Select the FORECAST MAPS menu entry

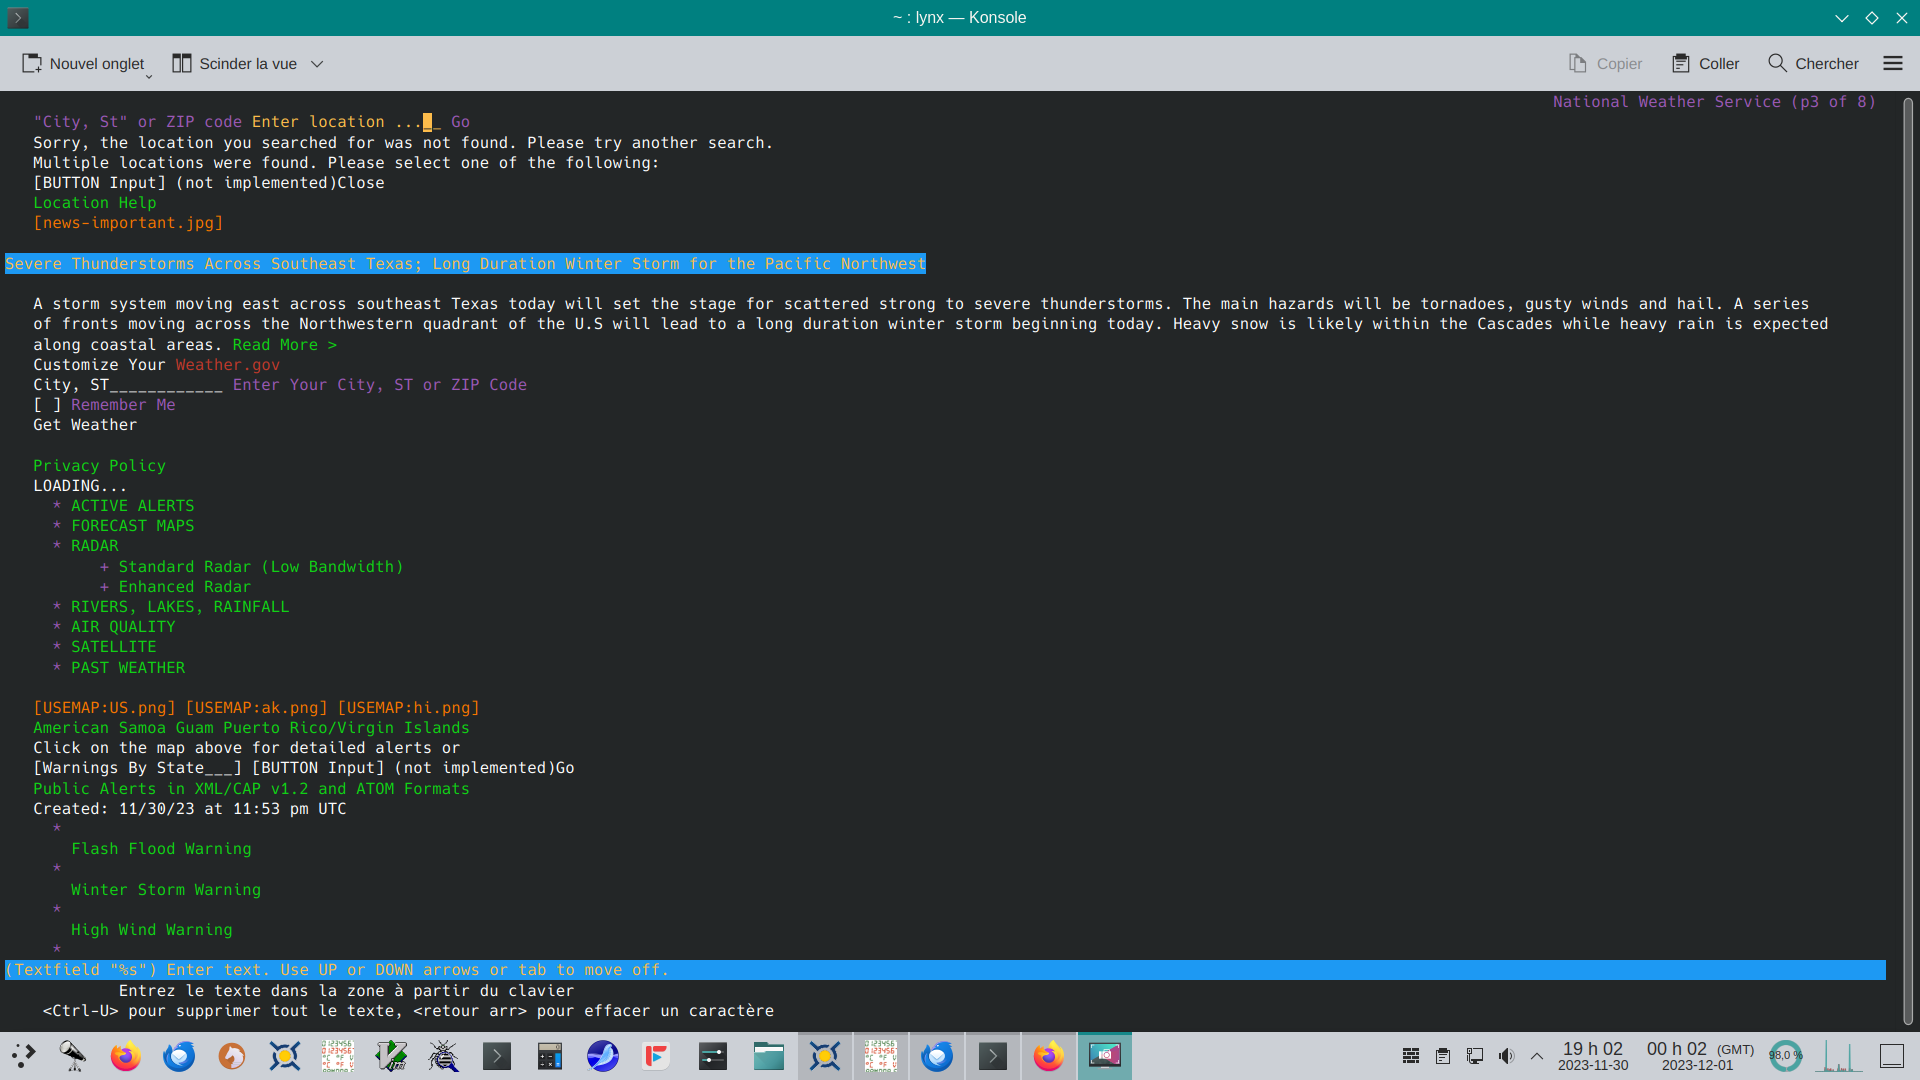tap(132, 526)
